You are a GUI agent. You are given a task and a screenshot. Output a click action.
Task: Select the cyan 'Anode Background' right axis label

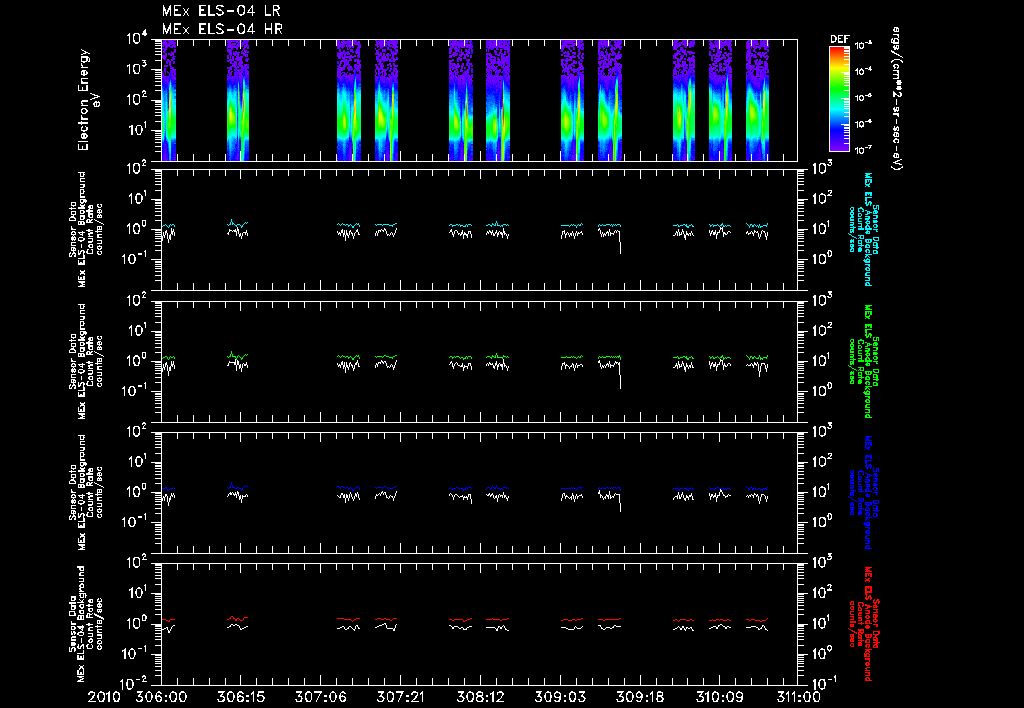click(864, 229)
